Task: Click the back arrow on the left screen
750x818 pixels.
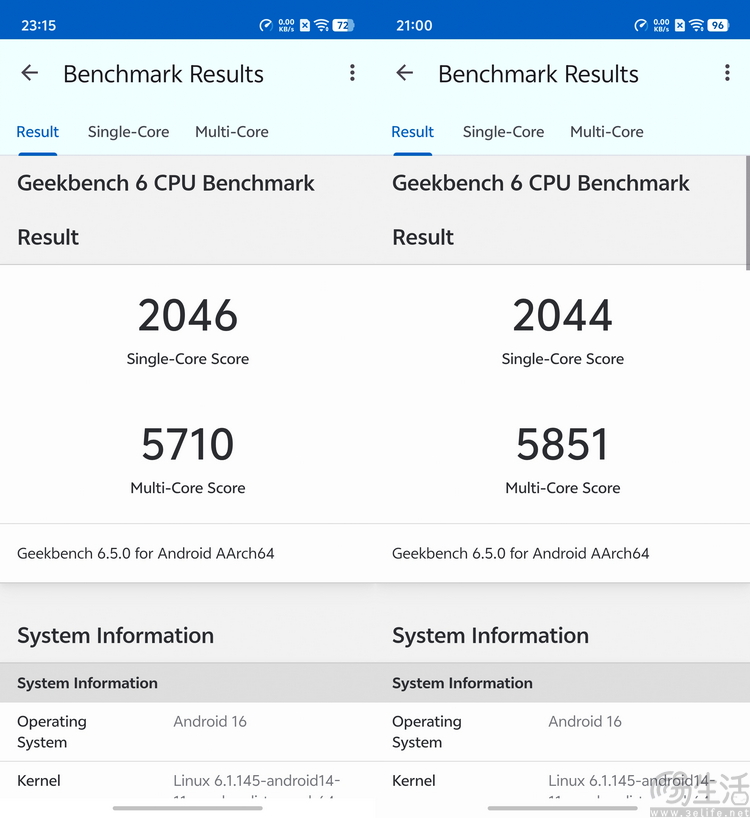Action: point(30,73)
